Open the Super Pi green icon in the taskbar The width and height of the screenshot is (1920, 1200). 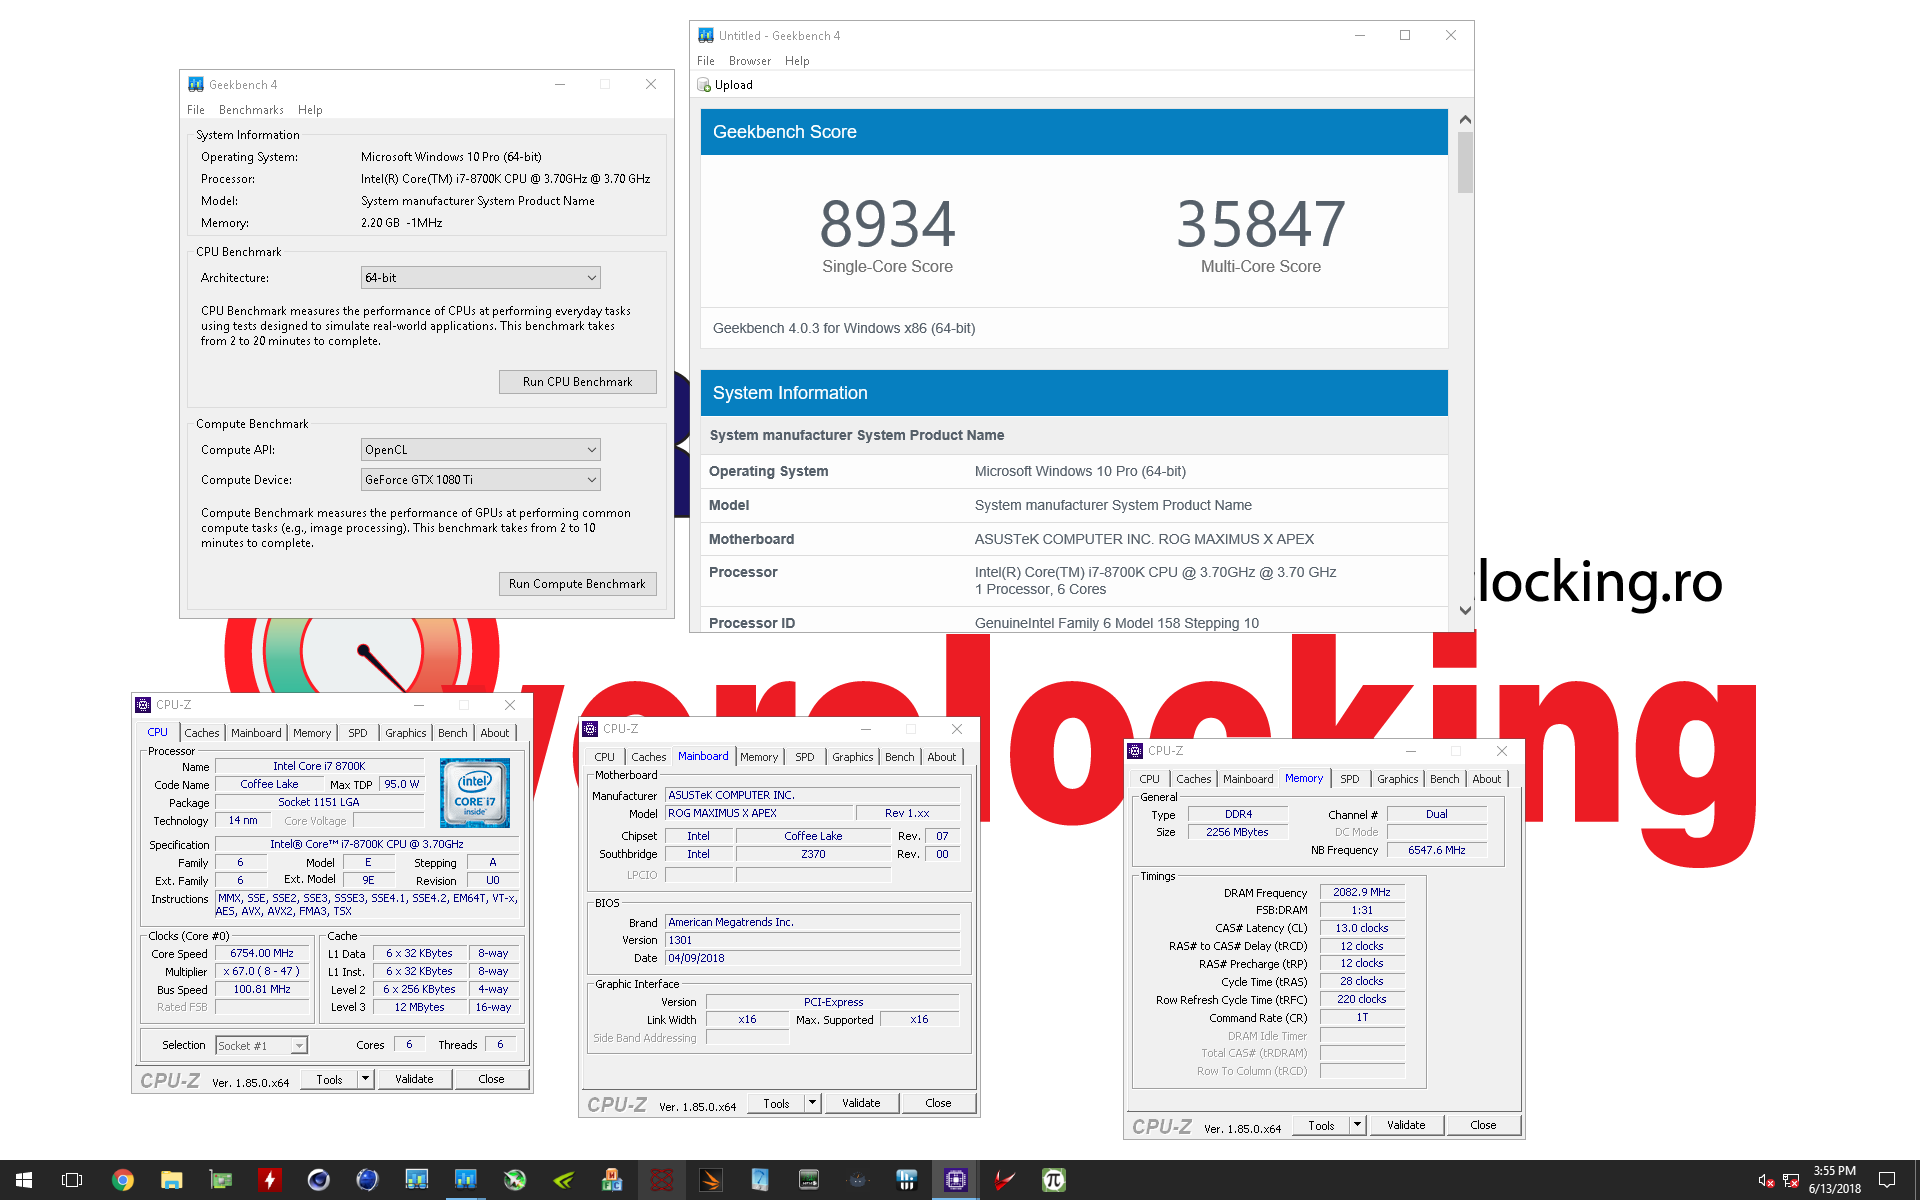click(1053, 1180)
